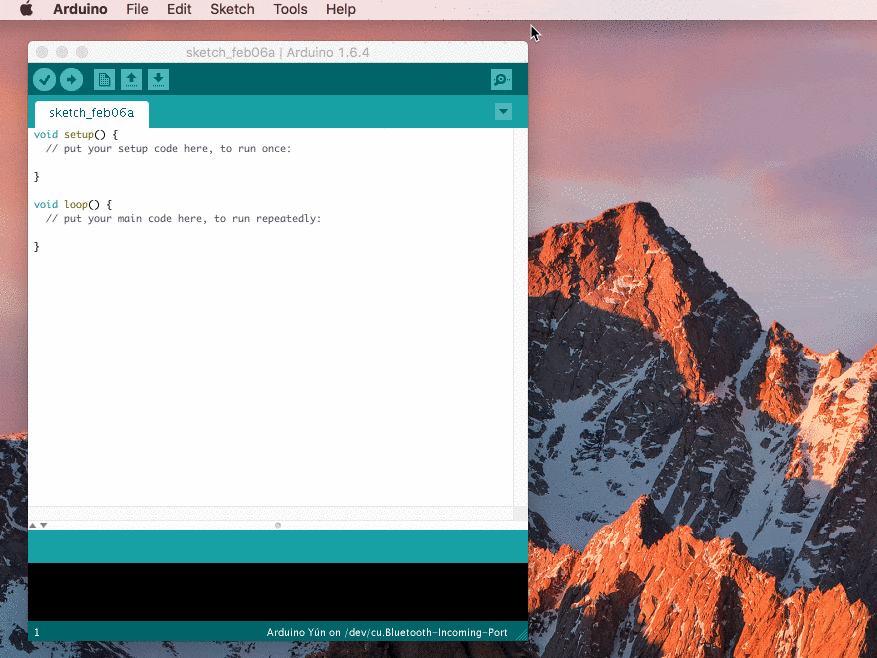The image size is (877, 658).
Task: Expand the tab options dropdown arrow
Action: click(x=503, y=111)
